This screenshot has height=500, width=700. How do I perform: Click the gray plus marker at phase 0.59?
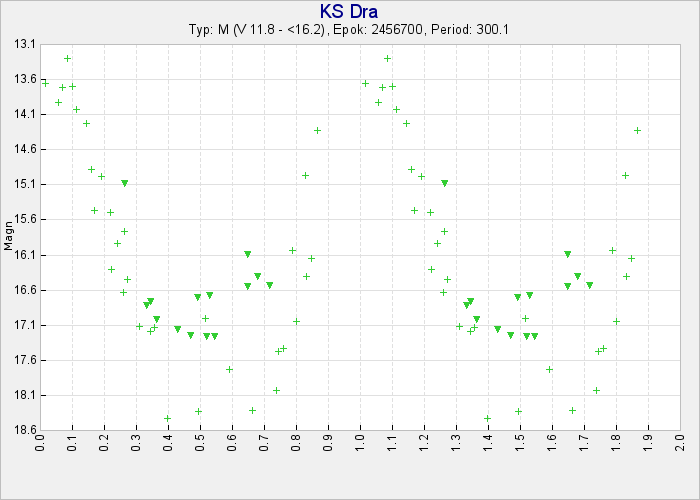coord(229,369)
